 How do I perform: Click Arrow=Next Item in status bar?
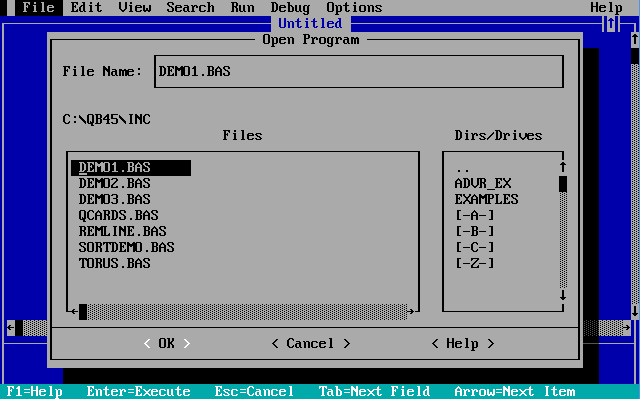514,391
